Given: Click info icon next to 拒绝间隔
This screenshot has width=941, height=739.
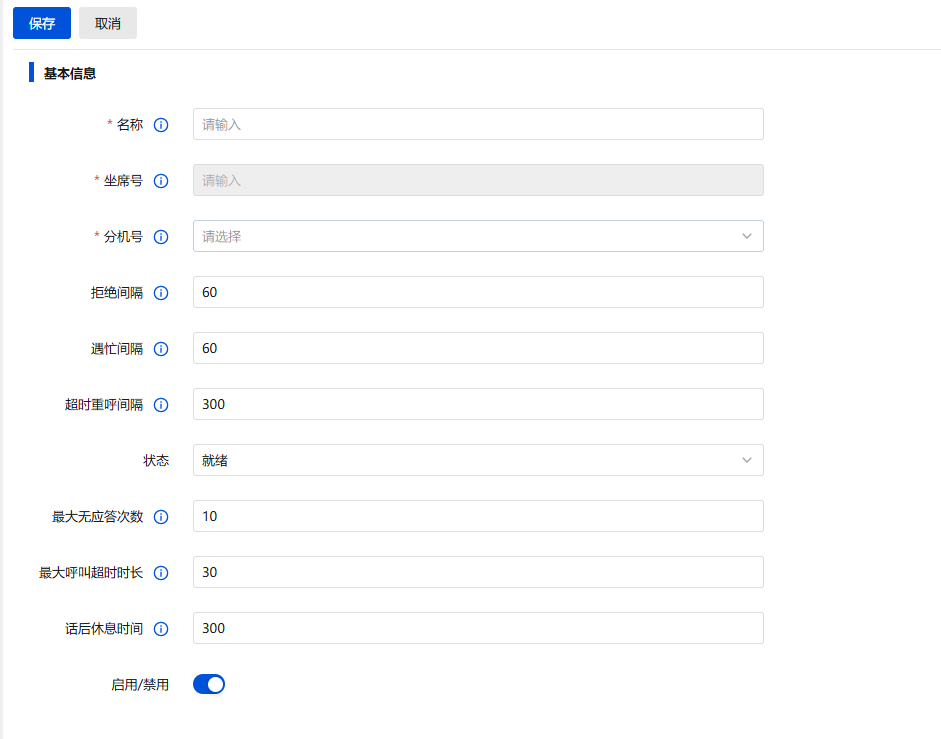Looking at the screenshot, I should coord(161,293).
